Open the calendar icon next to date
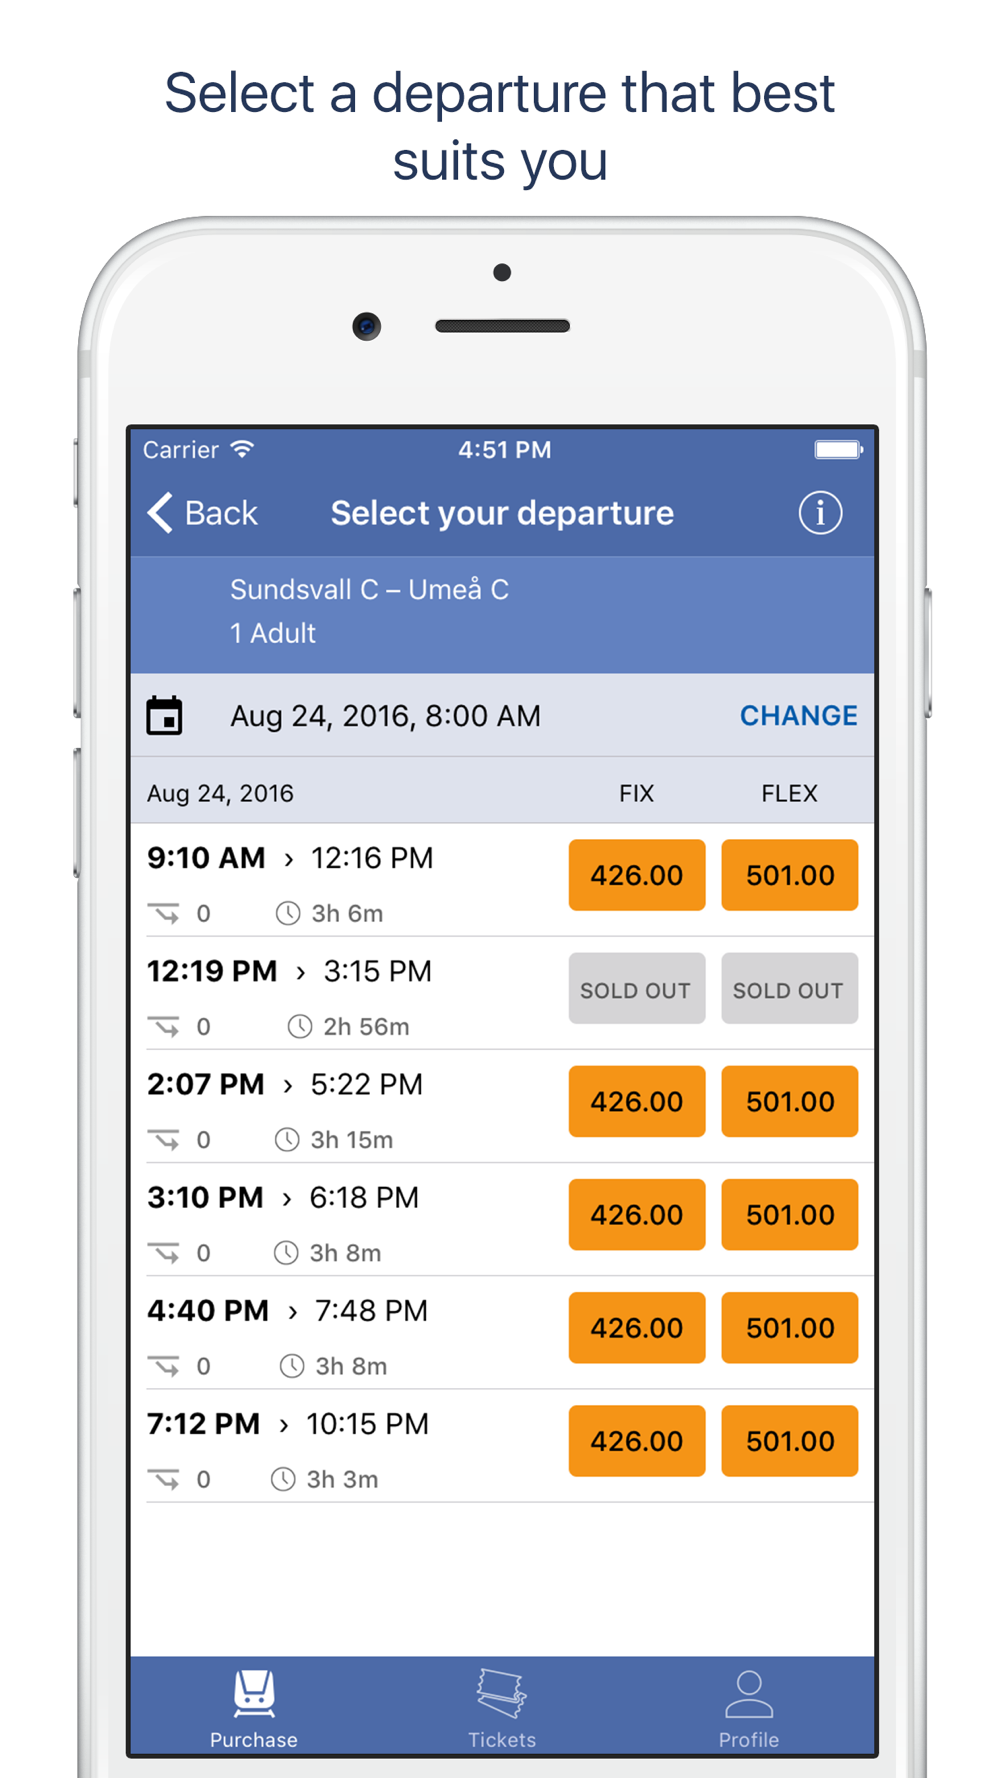This screenshot has height=1778, width=1000. [x=165, y=716]
